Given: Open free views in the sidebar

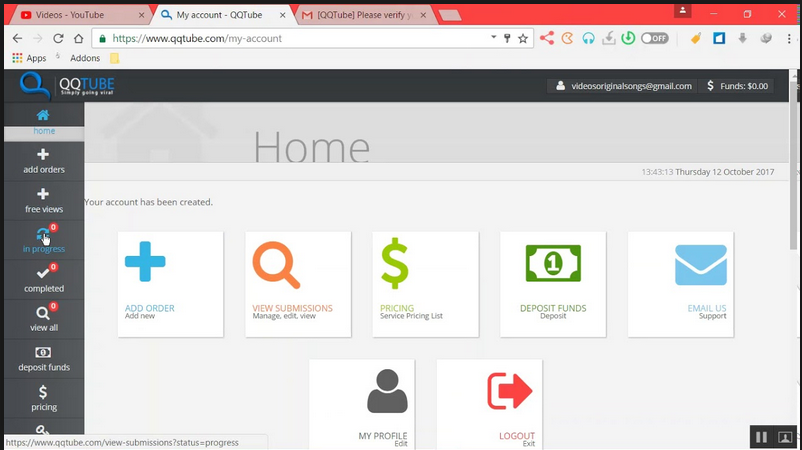Looking at the screenshot, I should tap(43, 201).
